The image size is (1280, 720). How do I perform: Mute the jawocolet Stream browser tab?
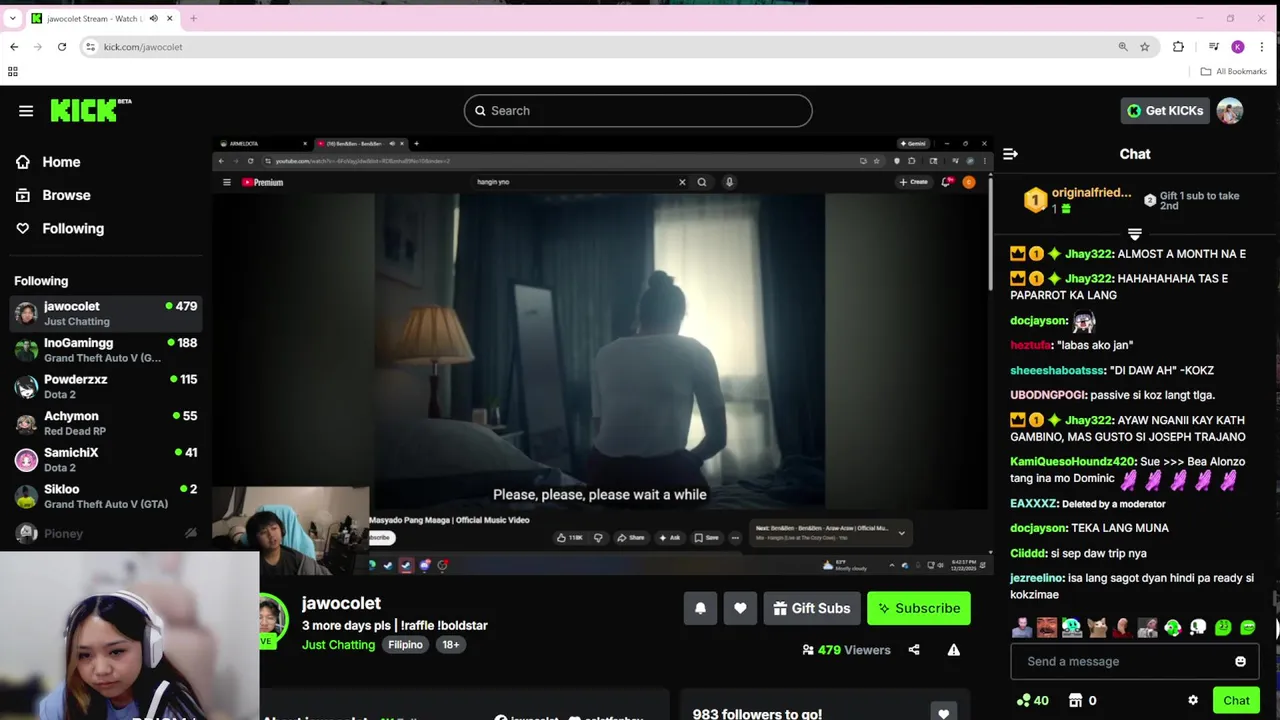[153, 18]
